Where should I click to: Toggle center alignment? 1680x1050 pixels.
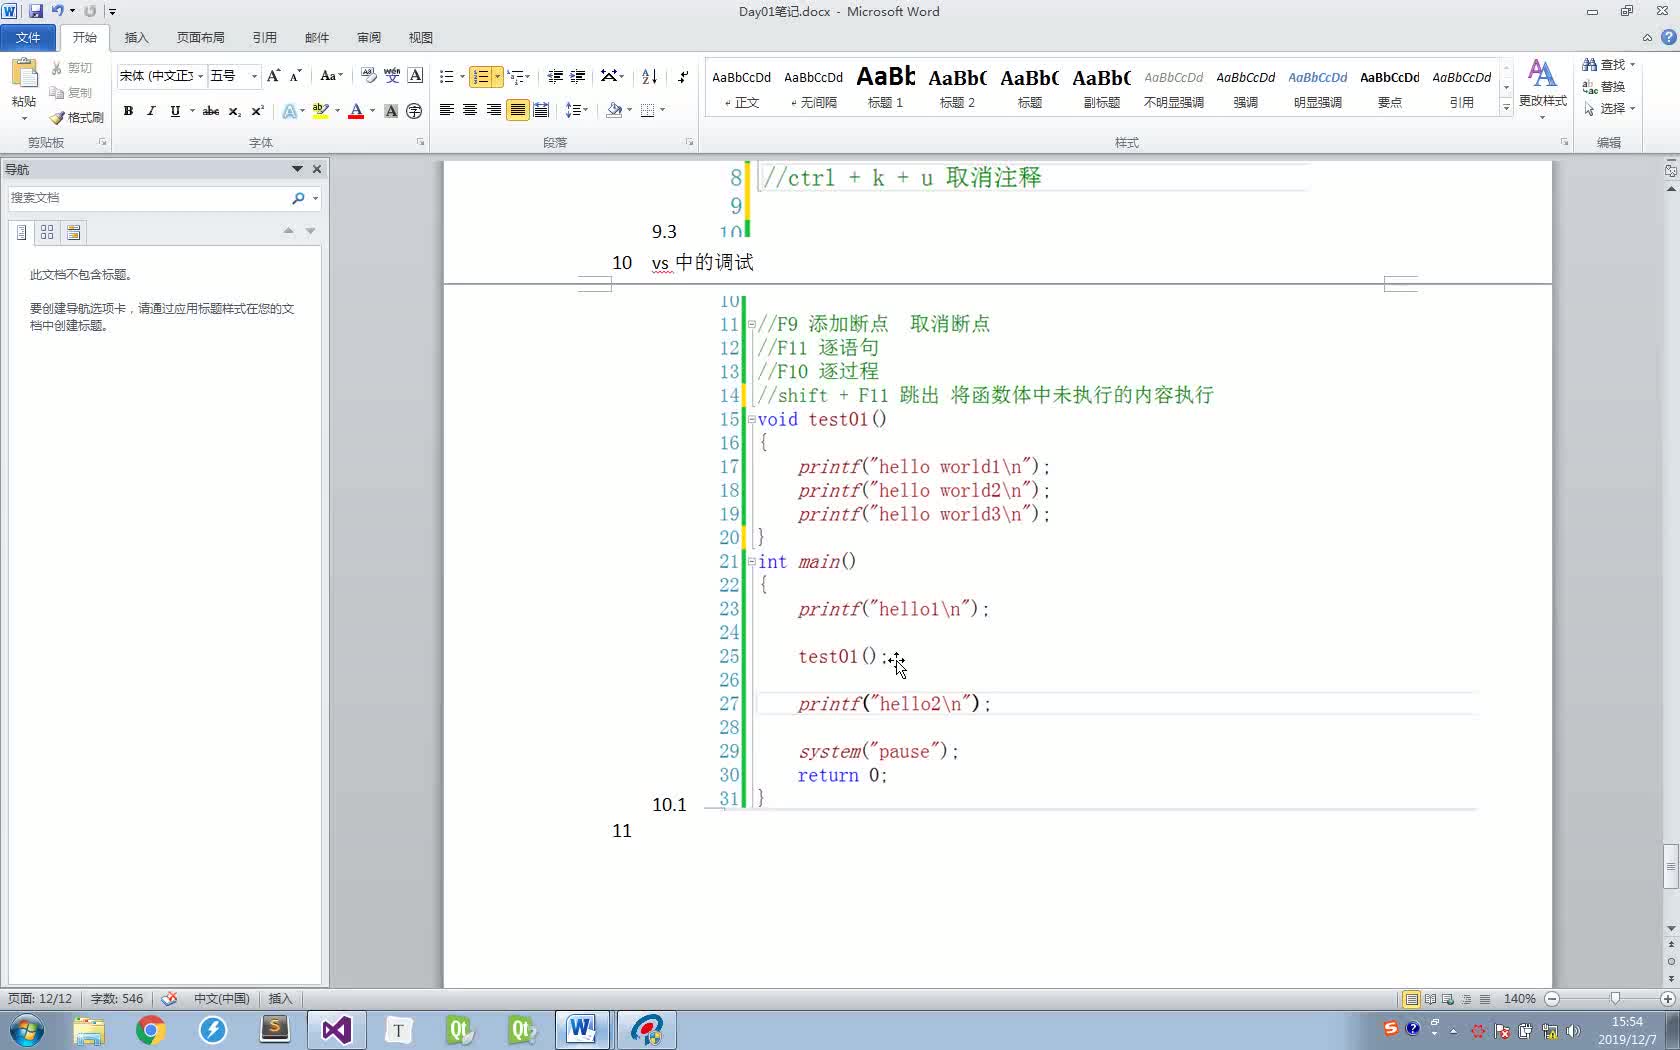pos(470,110)
